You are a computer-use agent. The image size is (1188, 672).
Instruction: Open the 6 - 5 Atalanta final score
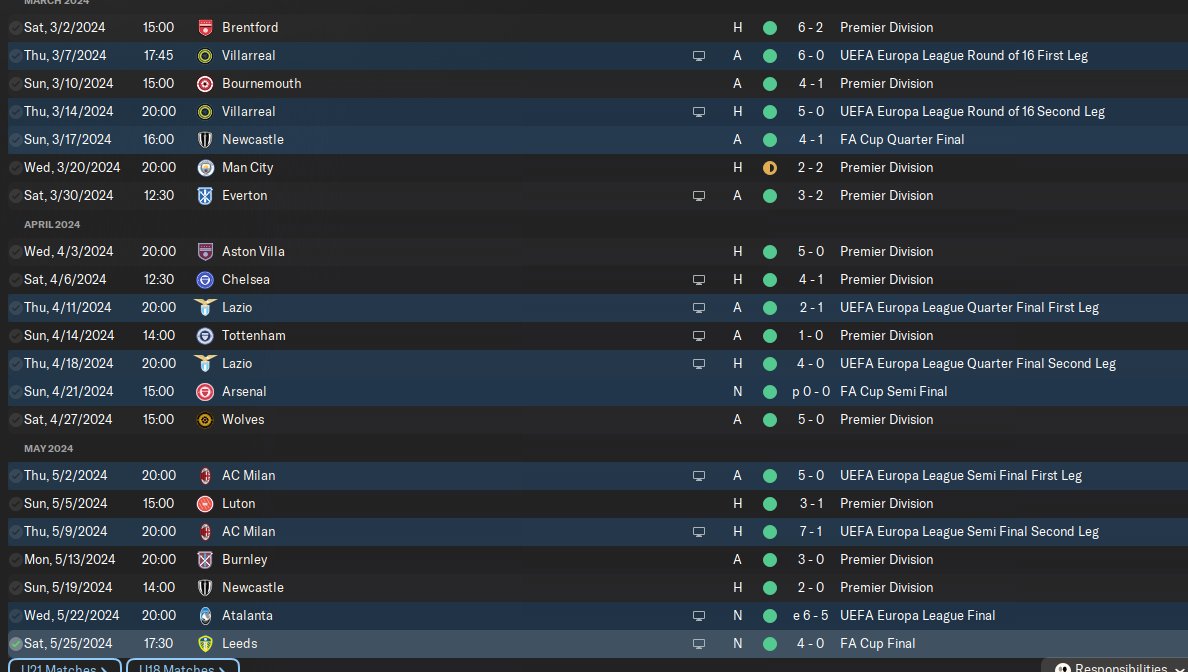pyautogui.click(x=810, y=615)
